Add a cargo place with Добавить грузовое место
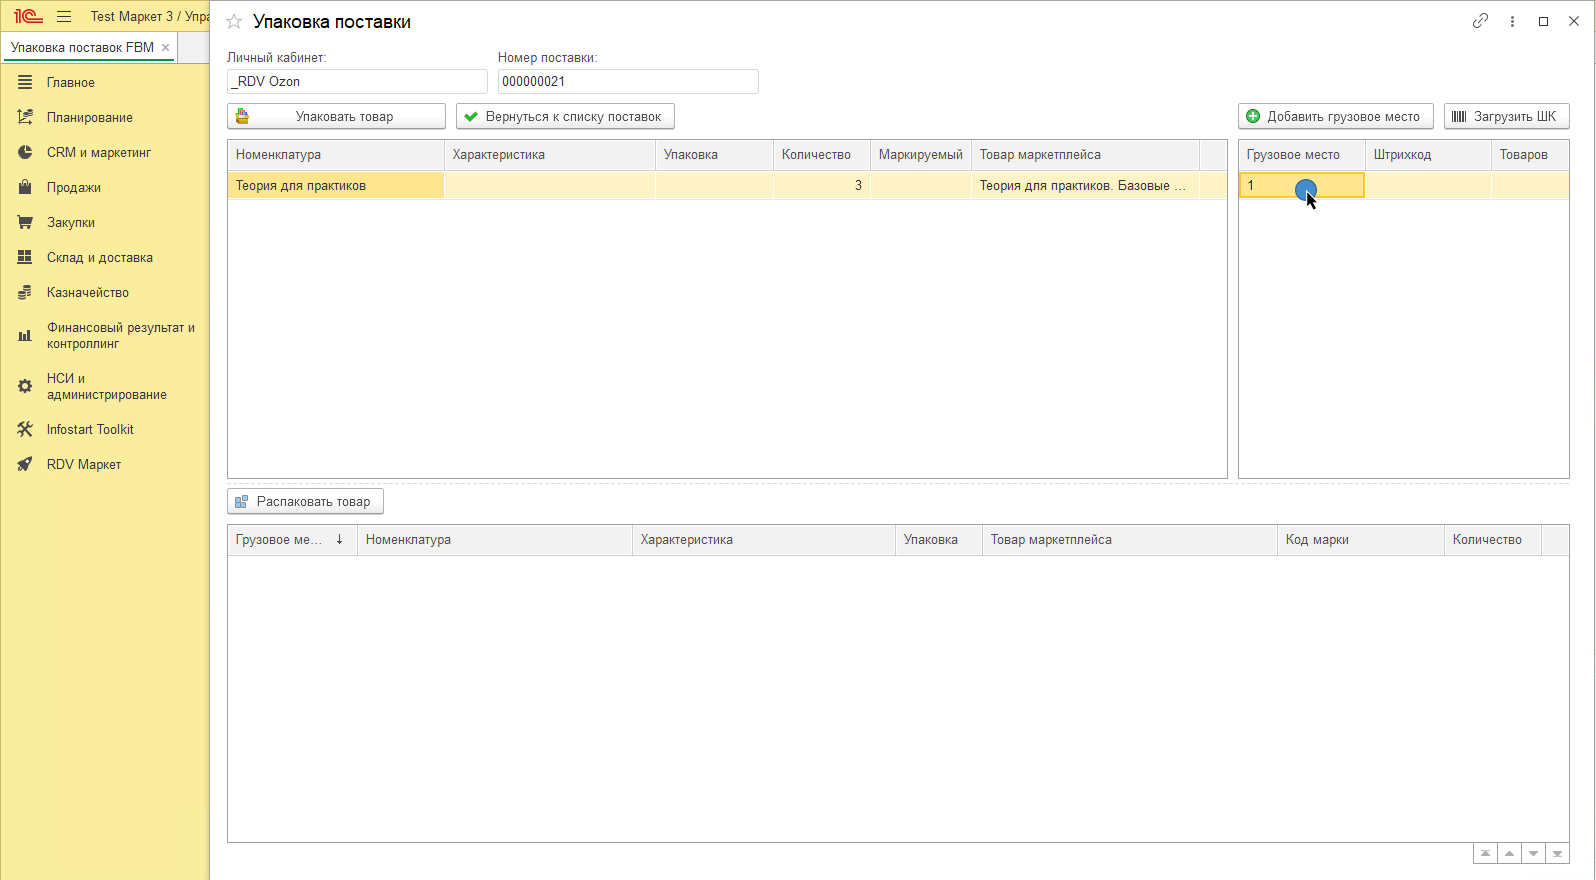 tap(1335, 117)
